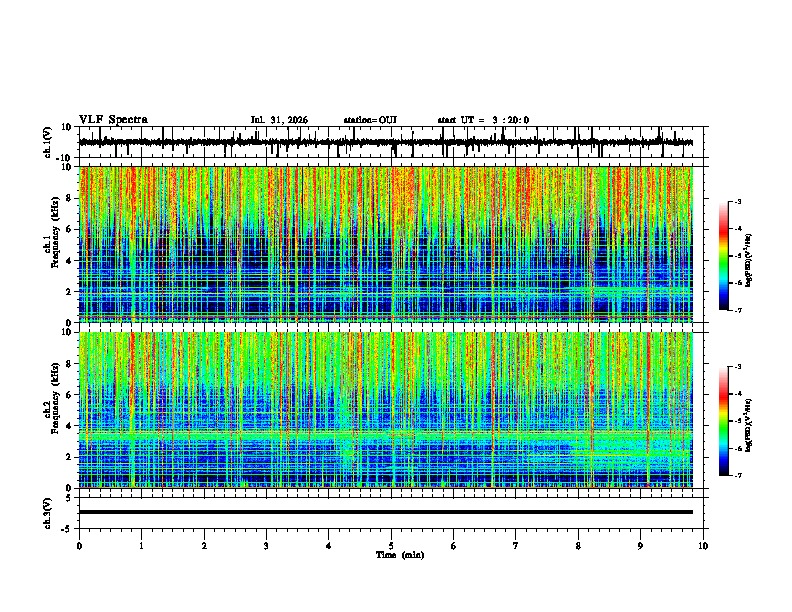Image resolution: width=792 pixels, height=612 pixels.
Task: Select the start UT time text
Action: [483, 120]
